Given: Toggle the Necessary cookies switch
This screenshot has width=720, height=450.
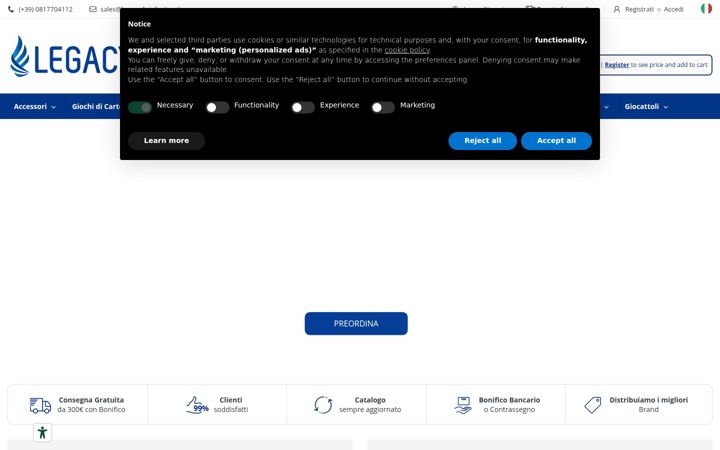Looking at the screenshot, I should pos(140,107).
